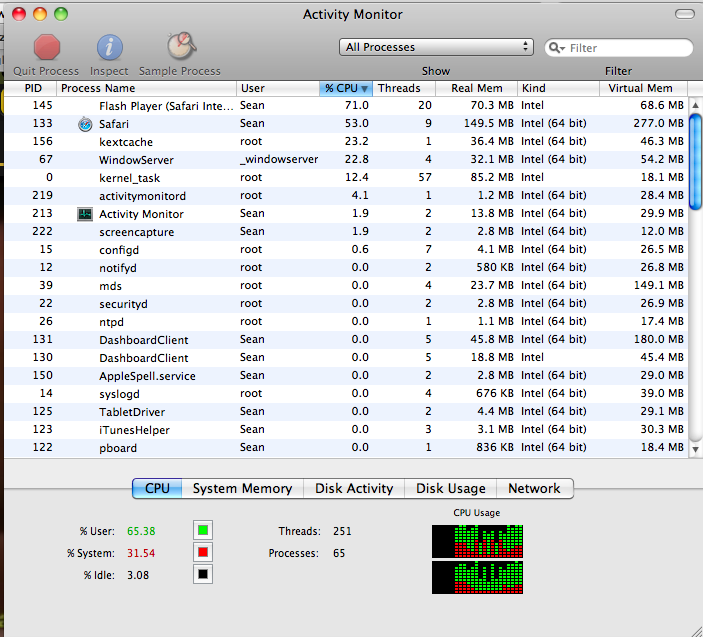Click the scrollbar down arrow of process list
The height and width of the screenshot is (637, 703).
695,449
